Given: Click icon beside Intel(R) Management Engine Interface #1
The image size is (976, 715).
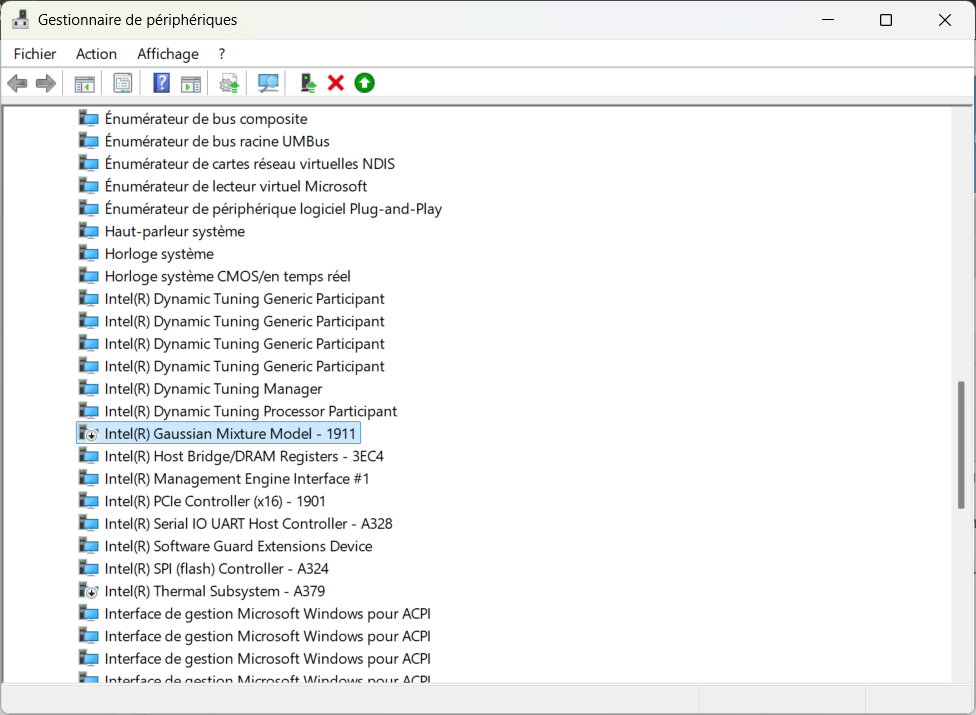Looking at the screenshot, I should (x=88, y=479).
